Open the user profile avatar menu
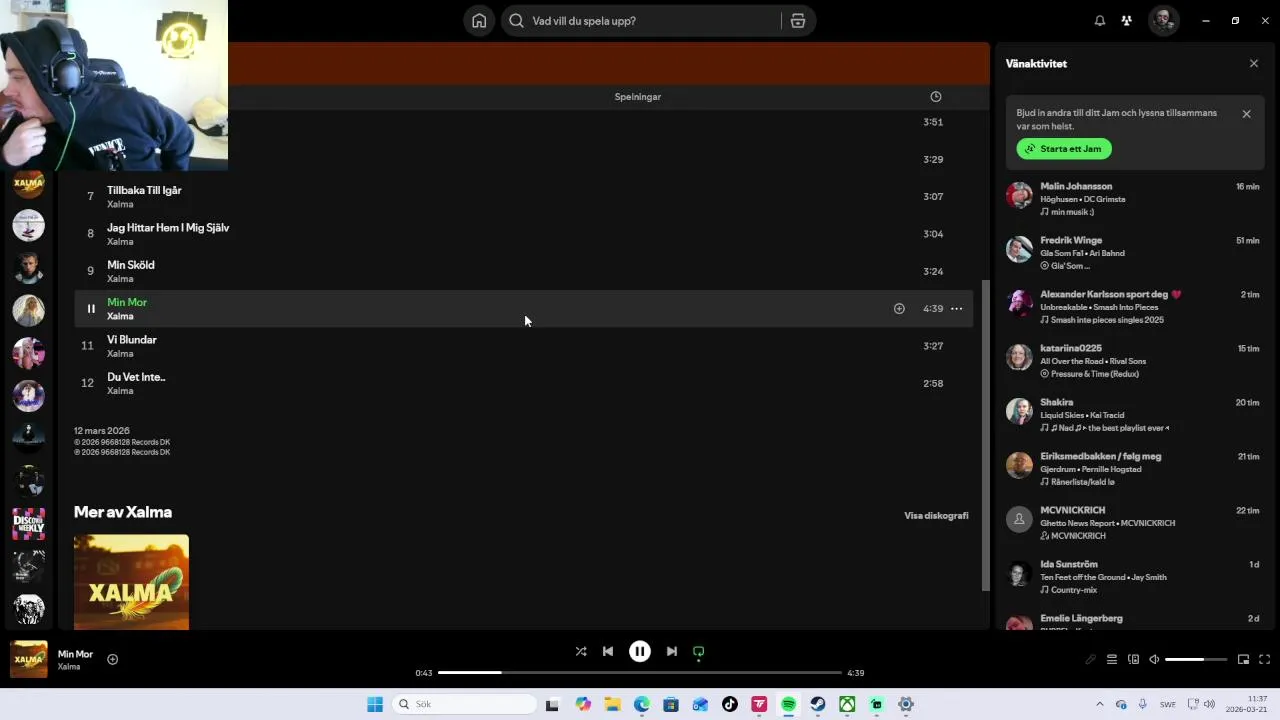The image size is (1280, 720). pos(1163,21)
